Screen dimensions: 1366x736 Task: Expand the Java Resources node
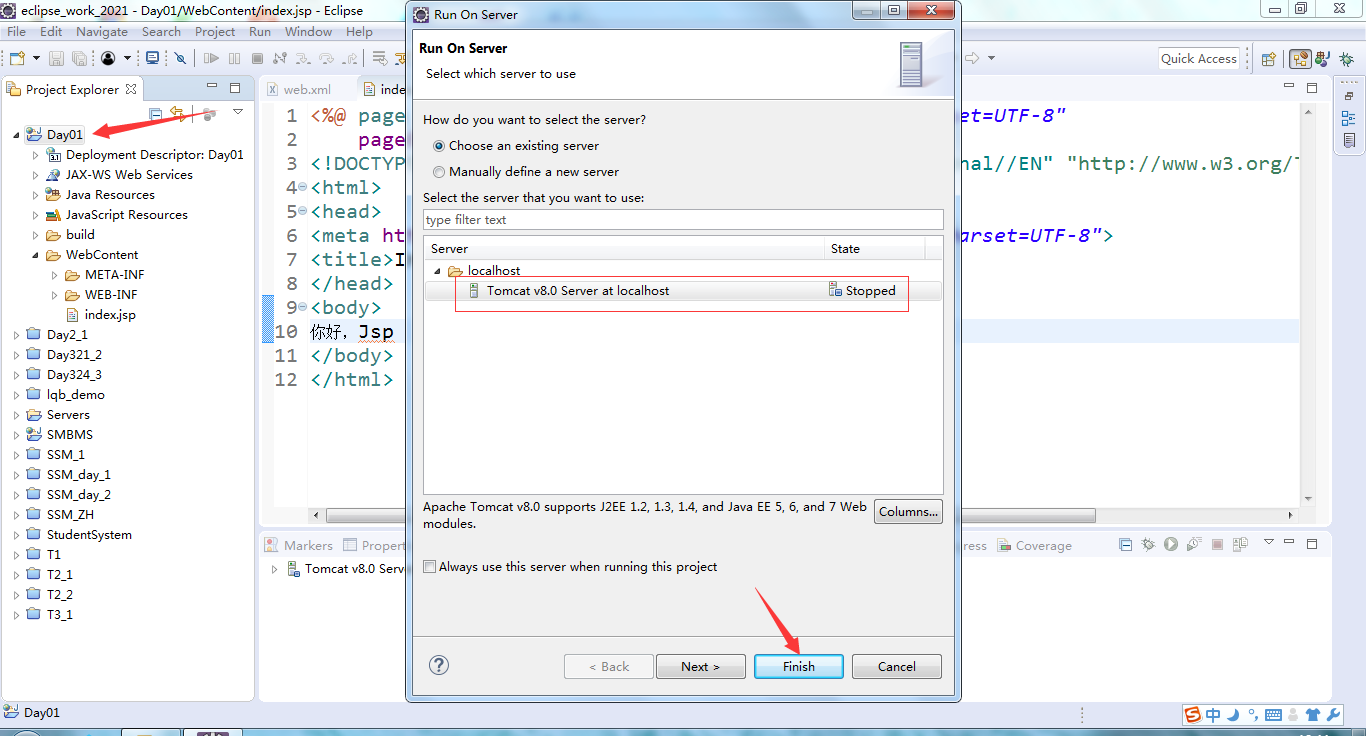[x=36, y=195]
